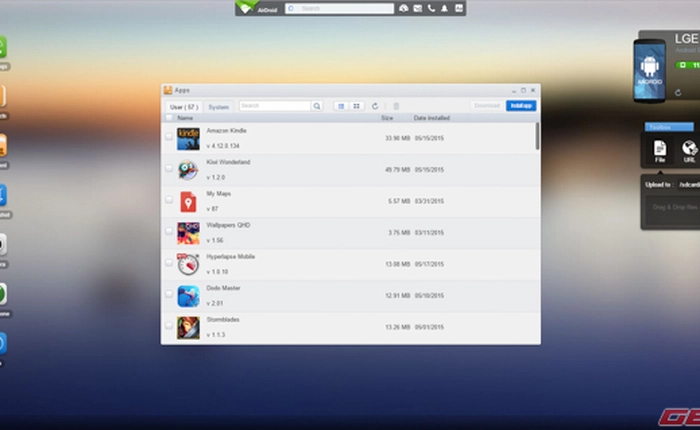The width and height of the screenshot is (700, 430).
Task: Click the magnifier search icon in Apps window
Action: tap(317, 105)
